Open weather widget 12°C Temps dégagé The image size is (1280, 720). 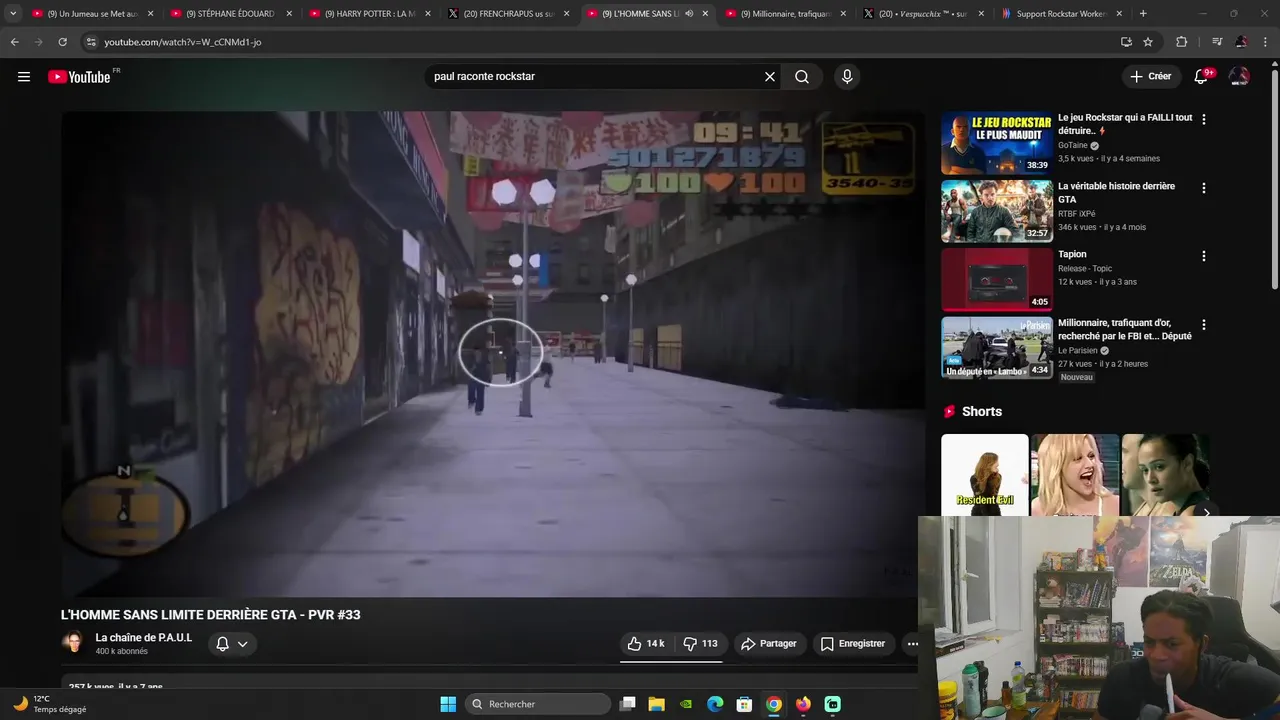(x=50, y=704)
